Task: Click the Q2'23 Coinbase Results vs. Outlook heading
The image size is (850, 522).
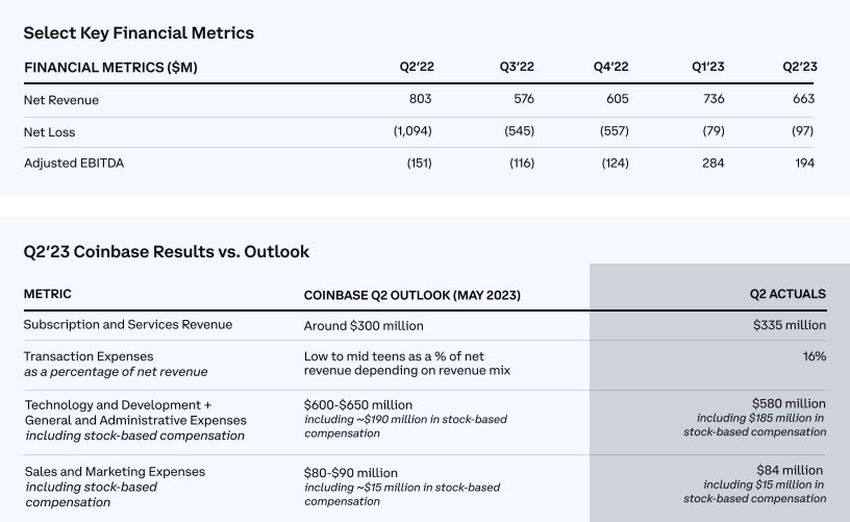Action: point(166,252)
